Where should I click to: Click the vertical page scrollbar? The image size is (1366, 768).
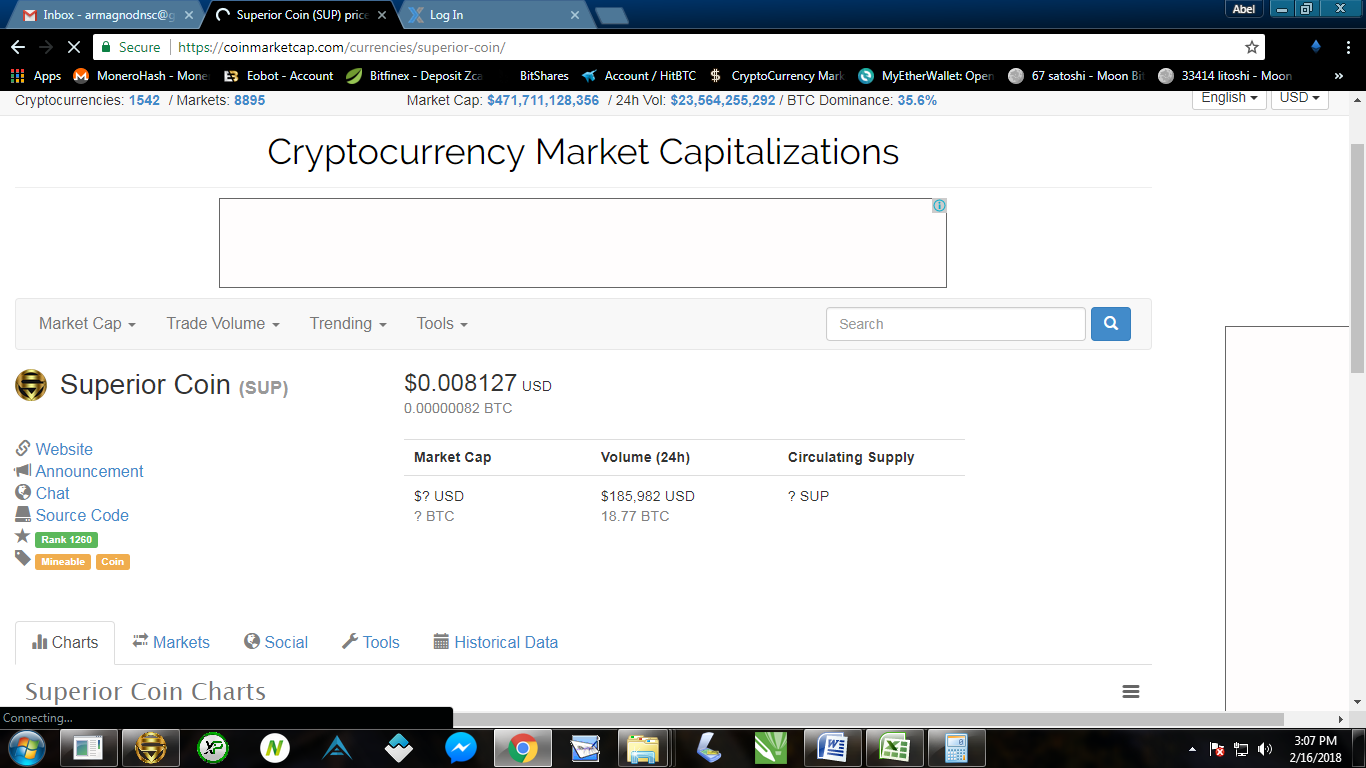click(1357, 257)
